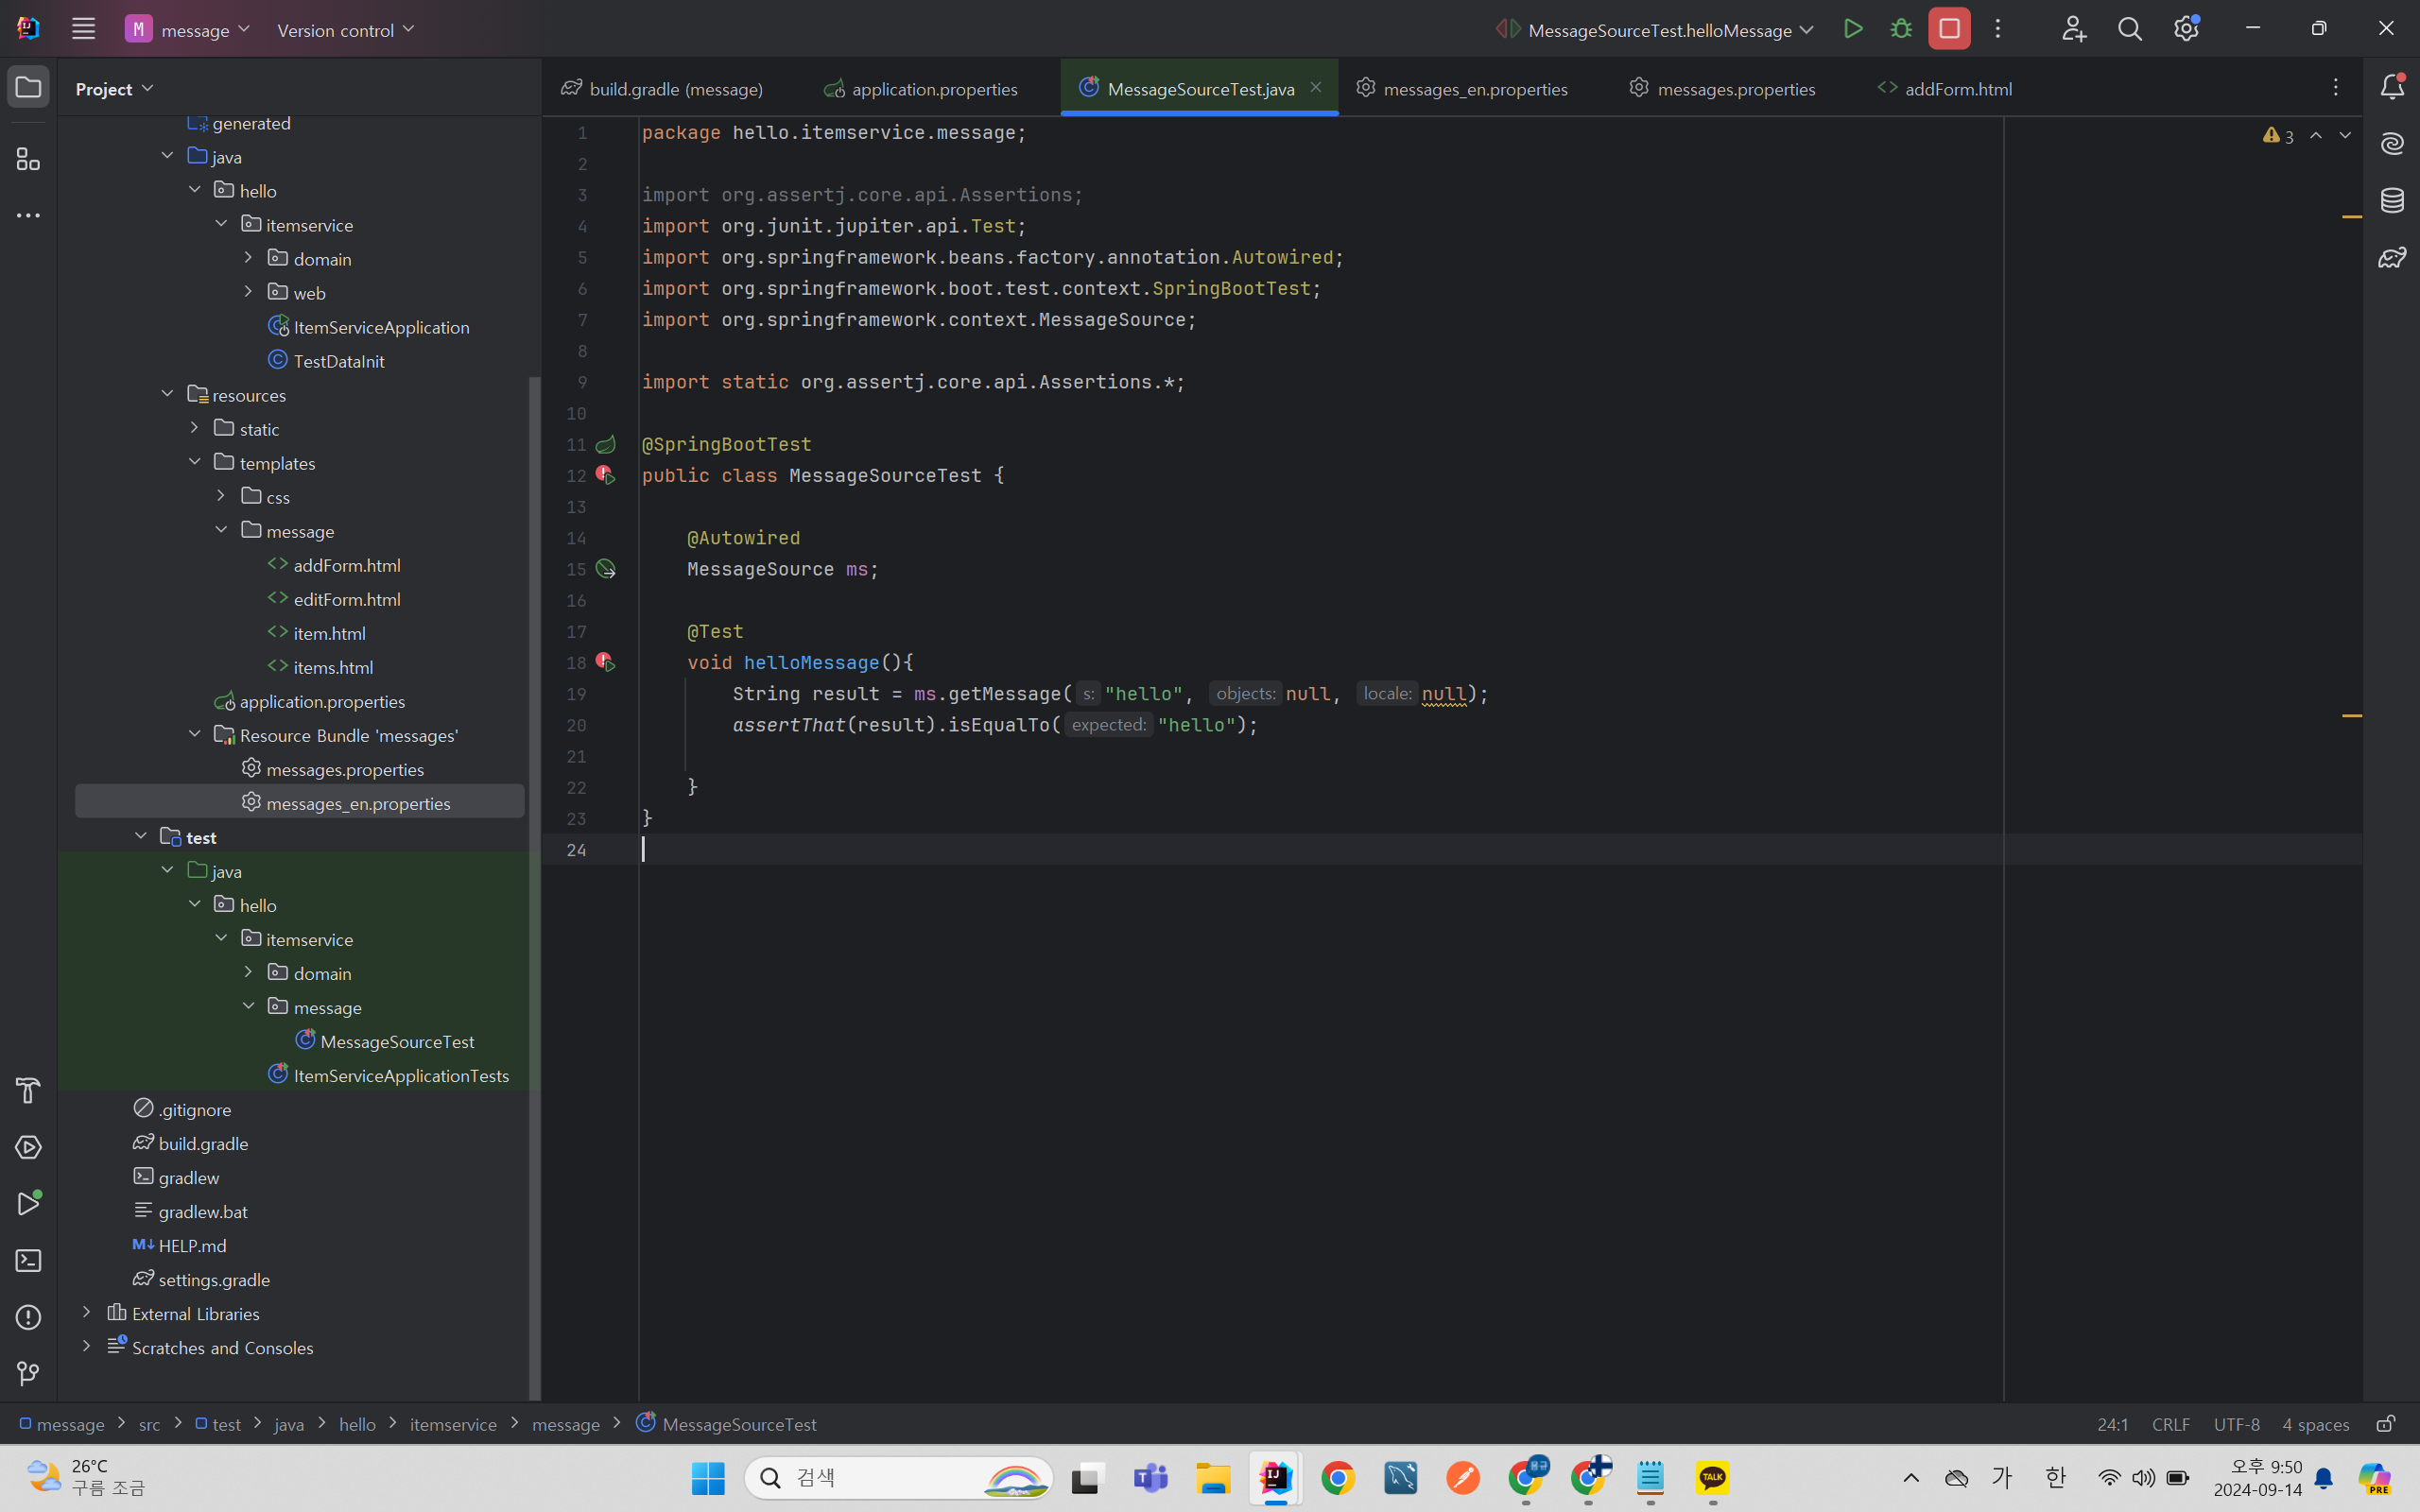The height and width of the screenshot is (1512, 2420).
Task: Open the Build hammer tool window
Action: pyautogui.click(x=28, y=1090)
